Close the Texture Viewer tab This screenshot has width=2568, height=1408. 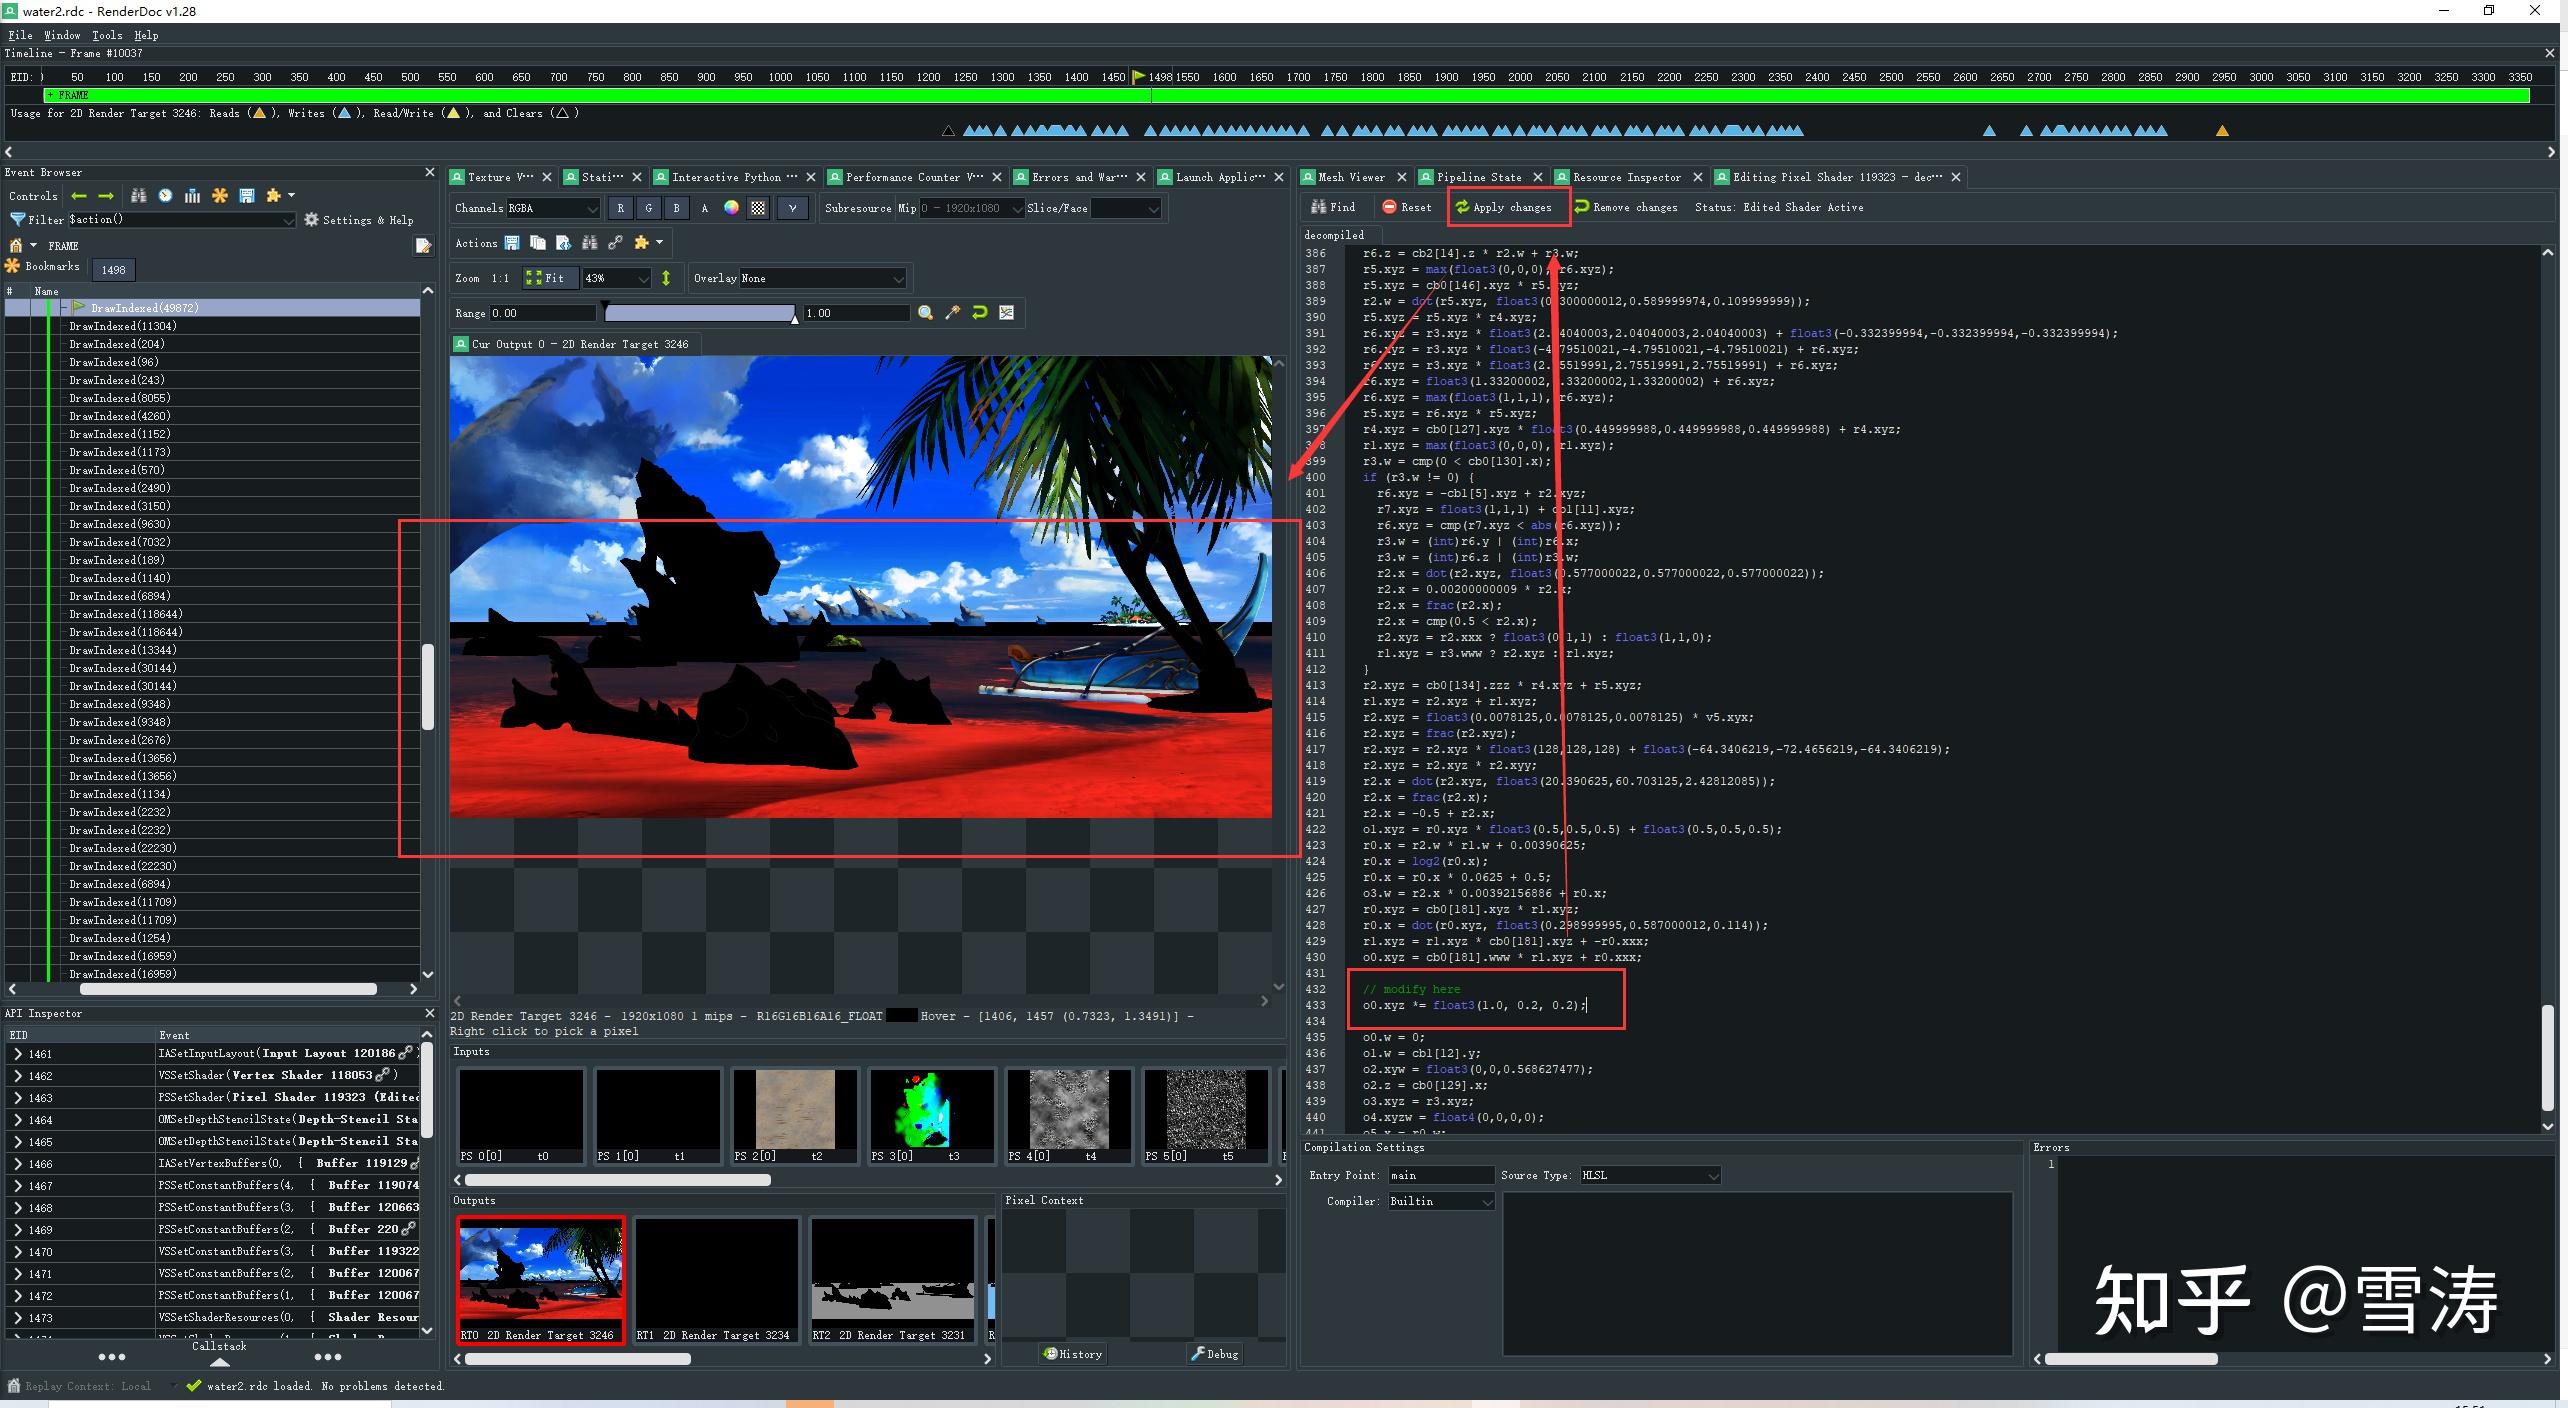[x=546, y=177]
